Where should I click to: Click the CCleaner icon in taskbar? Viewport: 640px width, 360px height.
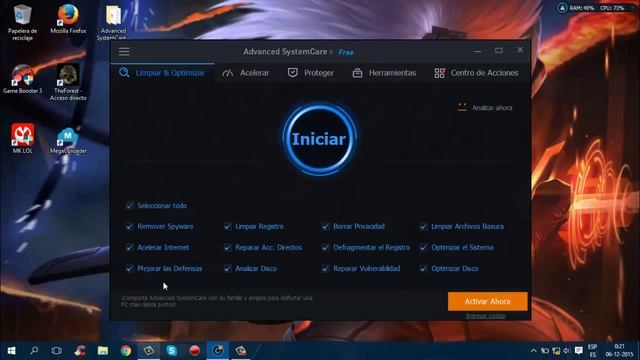80,351
